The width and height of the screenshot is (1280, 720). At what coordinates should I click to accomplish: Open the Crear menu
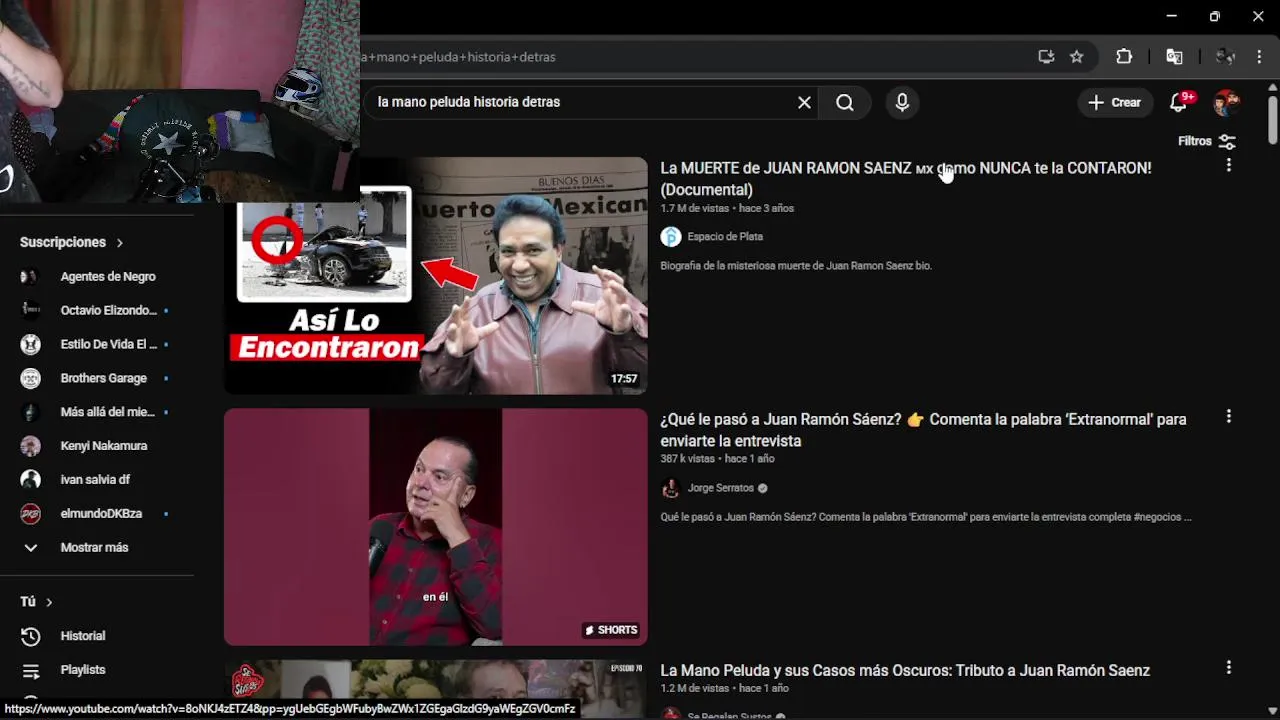(1115, 102)
